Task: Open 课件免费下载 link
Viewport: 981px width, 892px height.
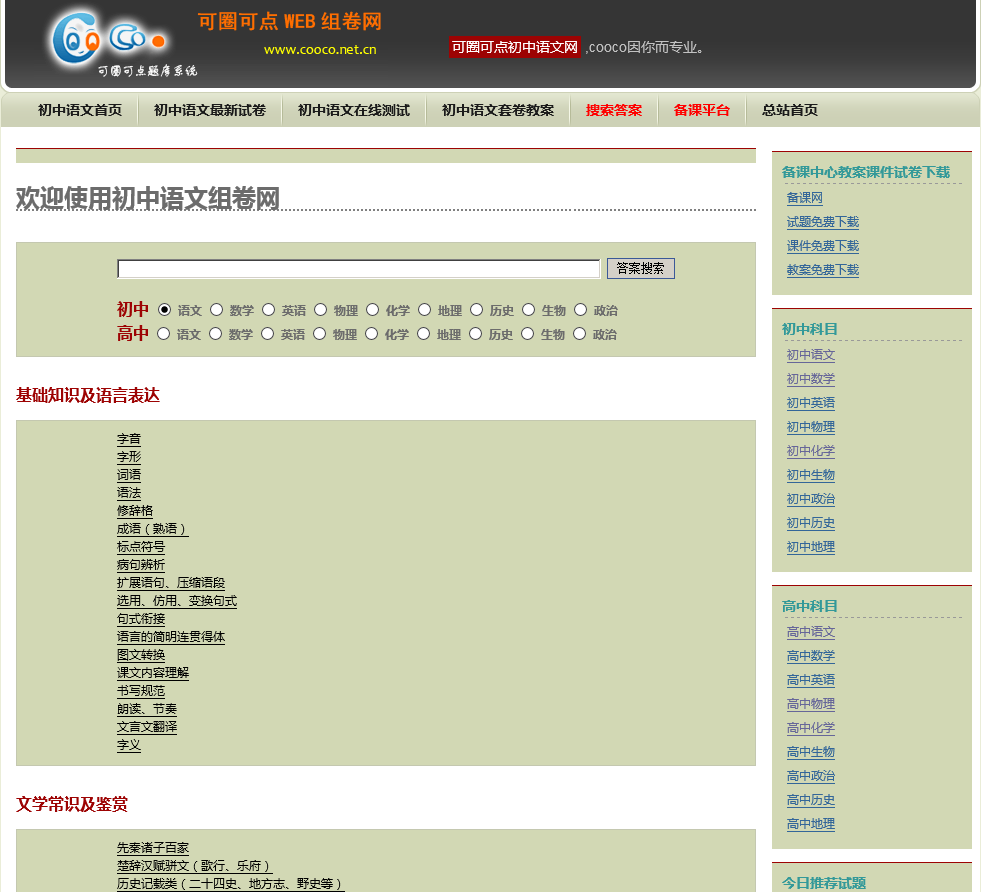Action: click(823, 246)
